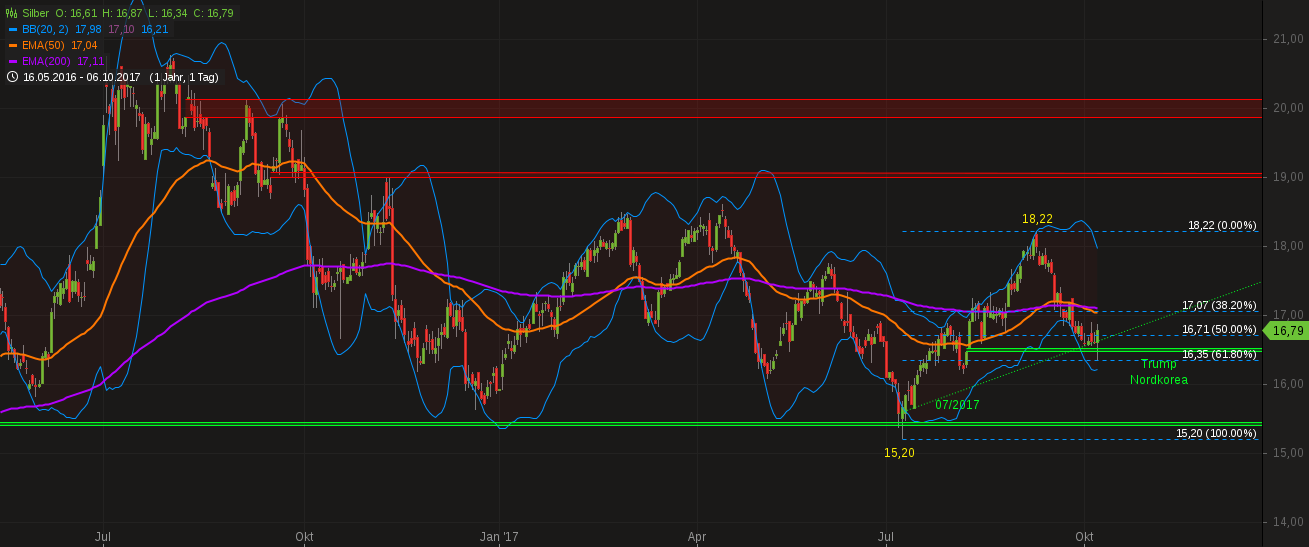Click the orange EMA(50) legend marker
Viewport: 1309px width, 547px height.
[12, 46]
